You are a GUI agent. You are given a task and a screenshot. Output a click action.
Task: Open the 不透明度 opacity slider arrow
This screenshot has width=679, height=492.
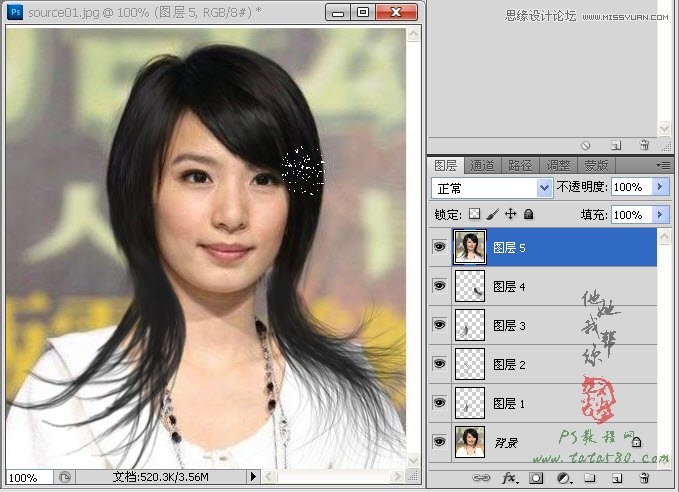[660, 187]
